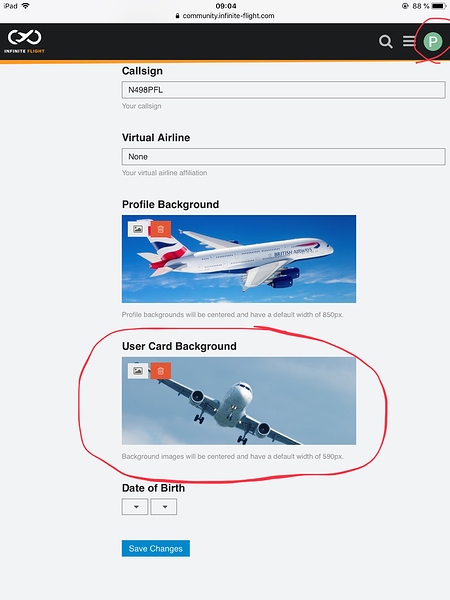This screenshot has width=450, height=600.
Task: Delete the User Card Background image
Action: (x=161, y=370)
